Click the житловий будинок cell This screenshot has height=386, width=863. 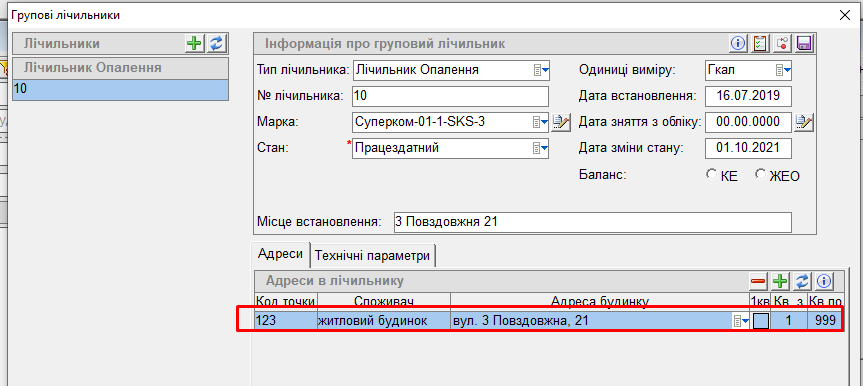tap(384, 321)
